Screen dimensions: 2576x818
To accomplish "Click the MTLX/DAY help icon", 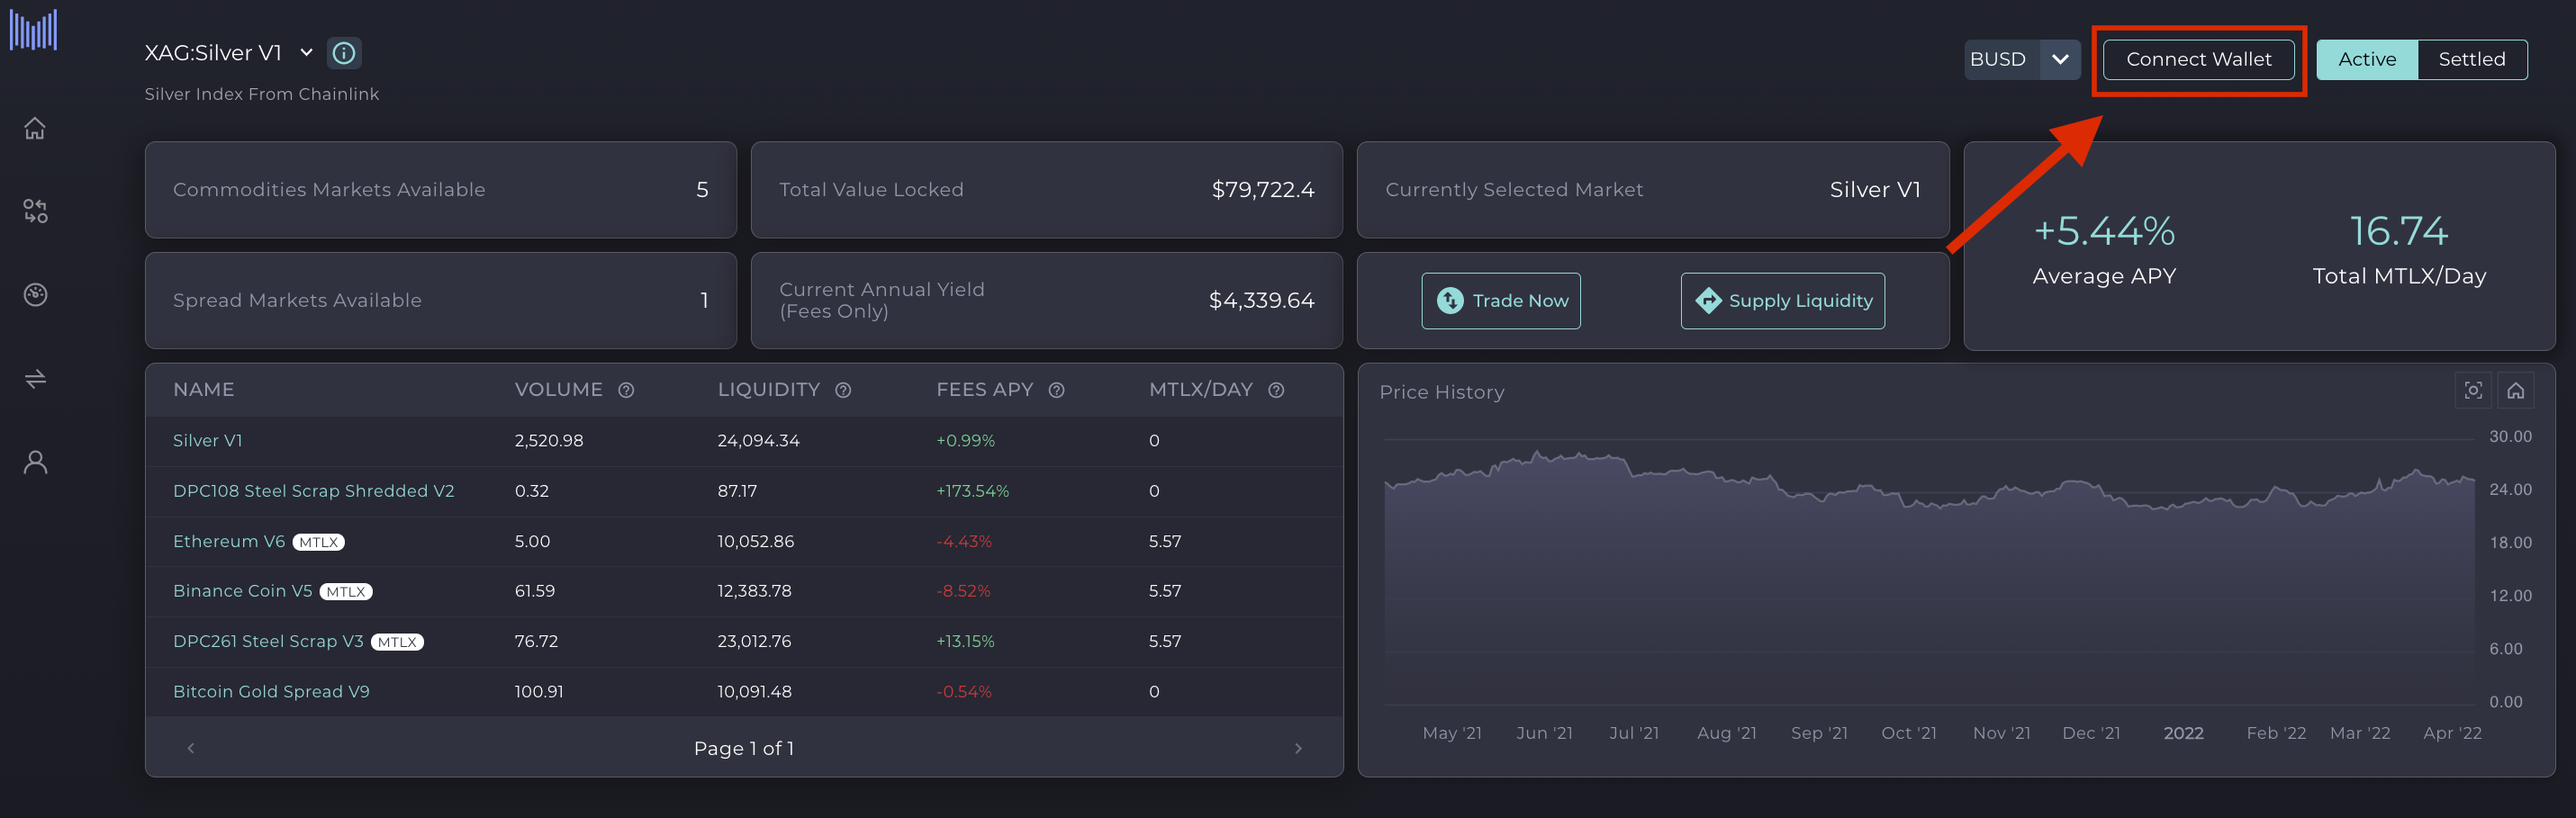I will (1276, 390).
